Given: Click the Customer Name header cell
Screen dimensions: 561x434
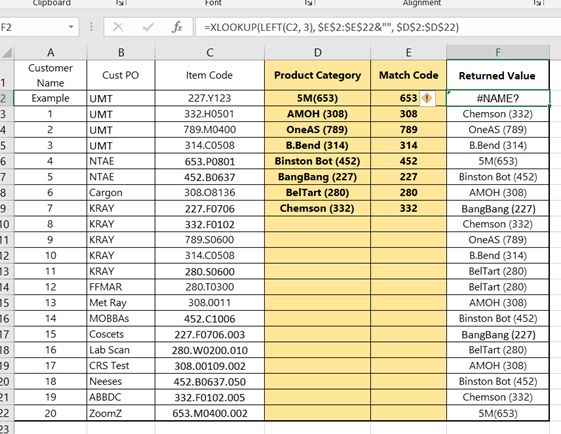Looking at the screenshot, I should tap(50, 75).
